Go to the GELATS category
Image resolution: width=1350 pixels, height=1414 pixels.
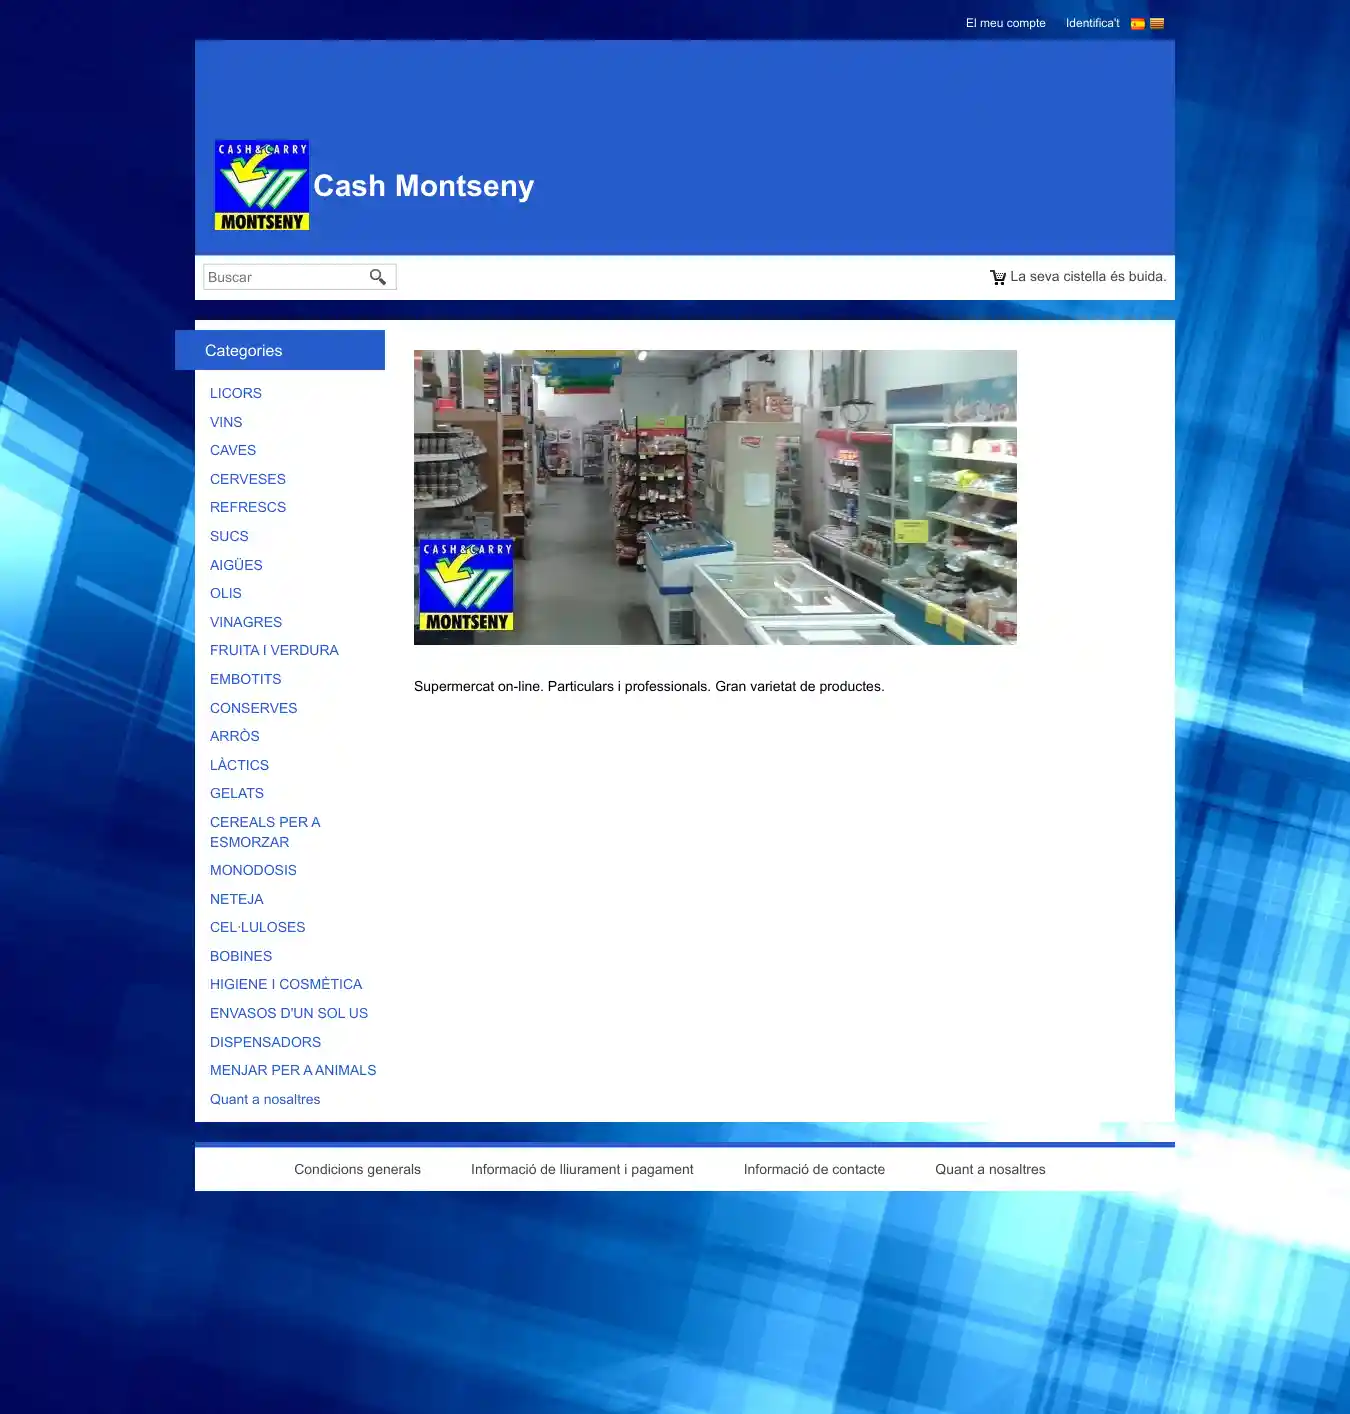tap(237, 793)
